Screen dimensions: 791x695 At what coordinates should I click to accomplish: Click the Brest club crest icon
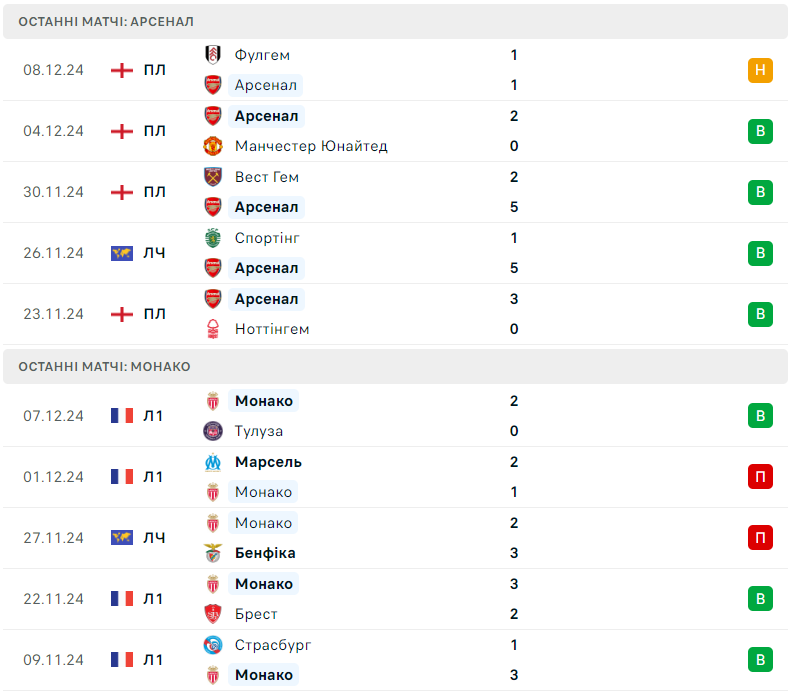coord(213,614)
